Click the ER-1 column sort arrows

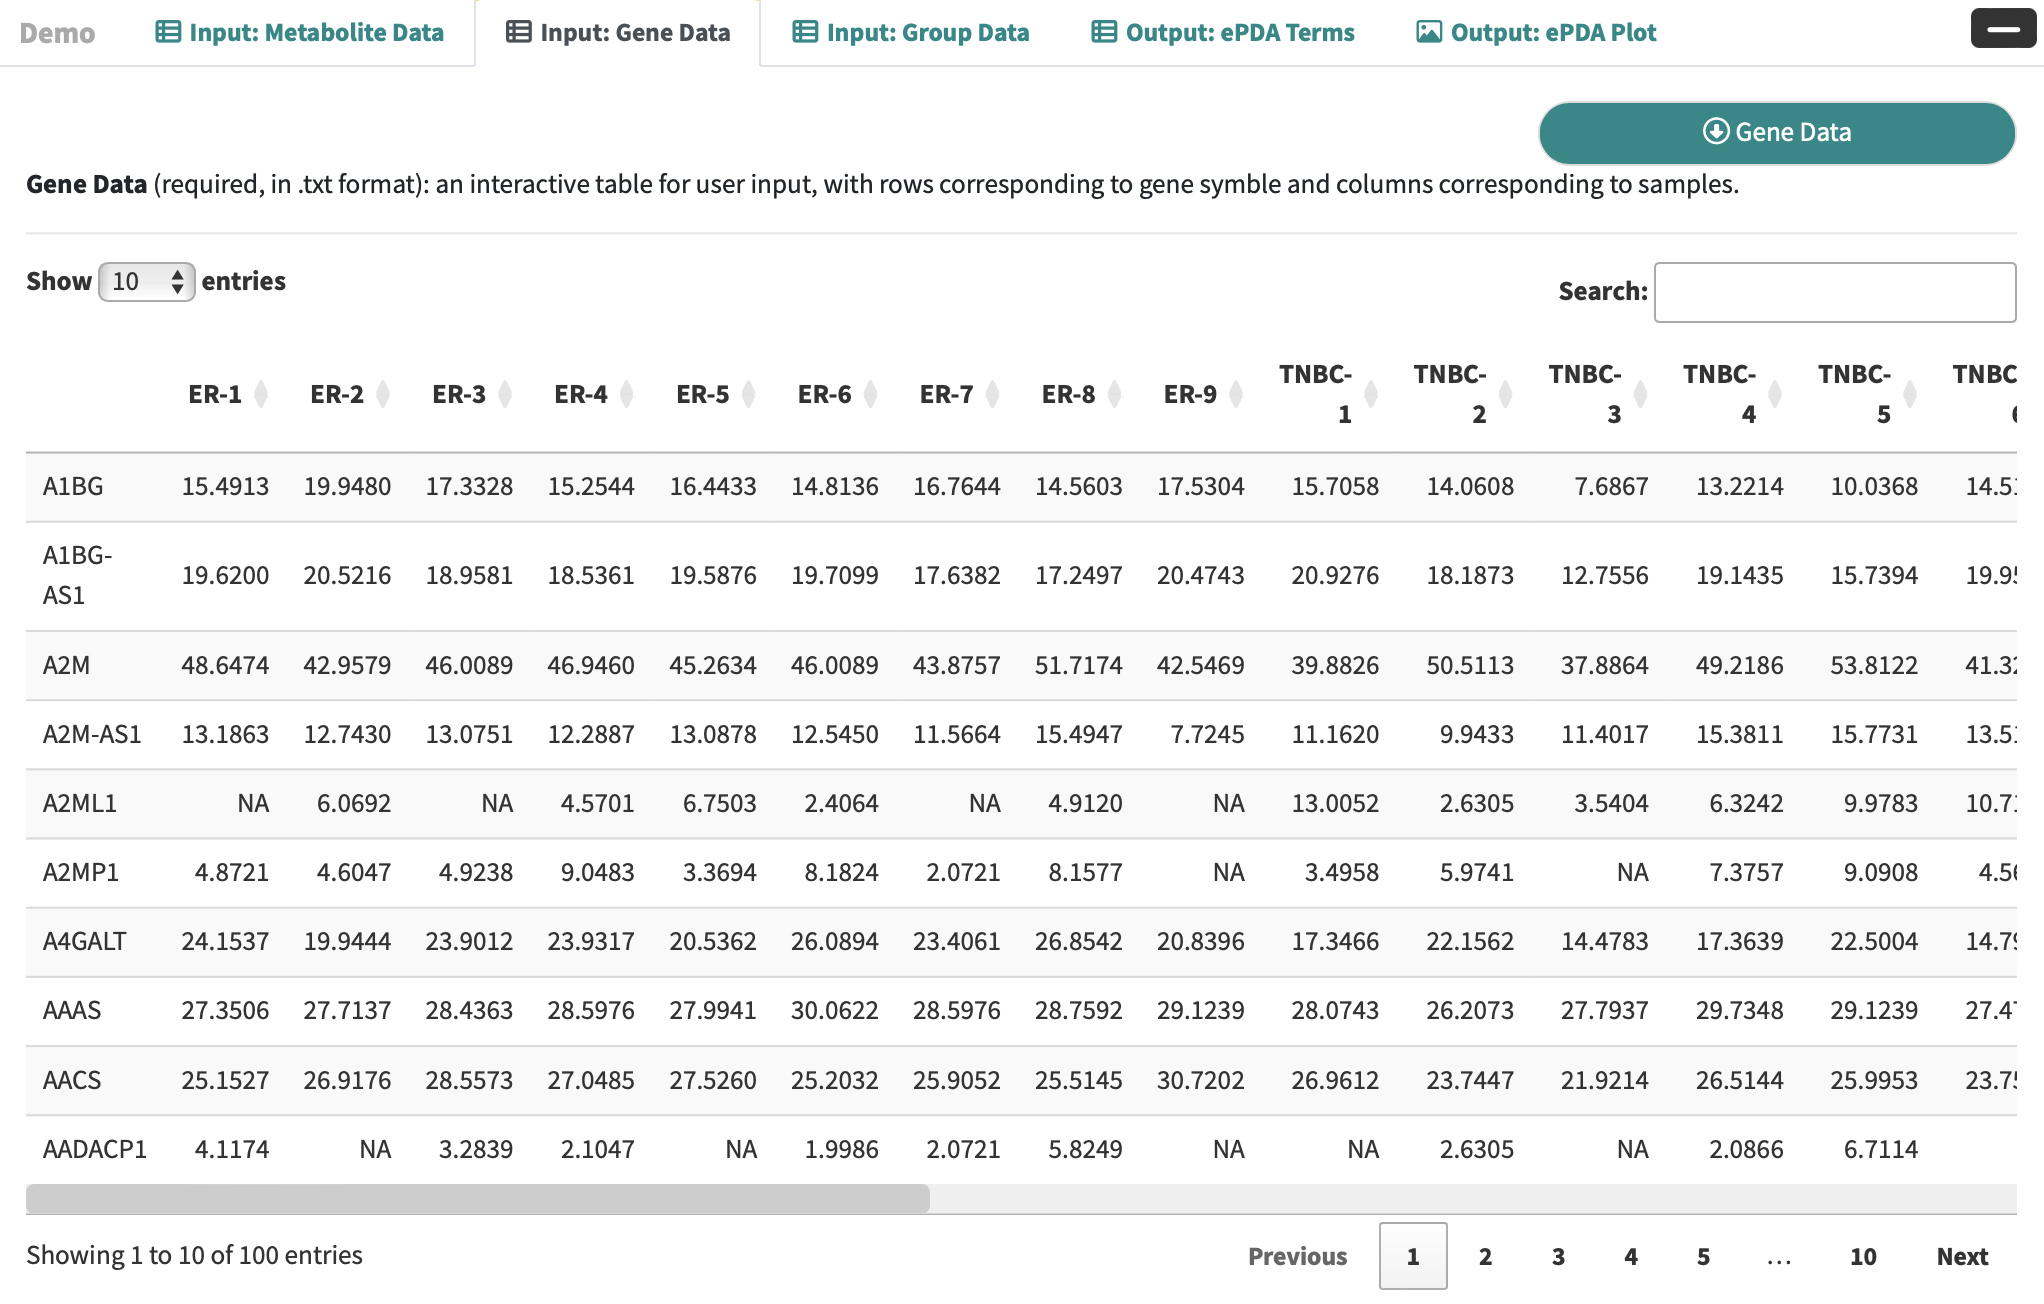[261, 394]
